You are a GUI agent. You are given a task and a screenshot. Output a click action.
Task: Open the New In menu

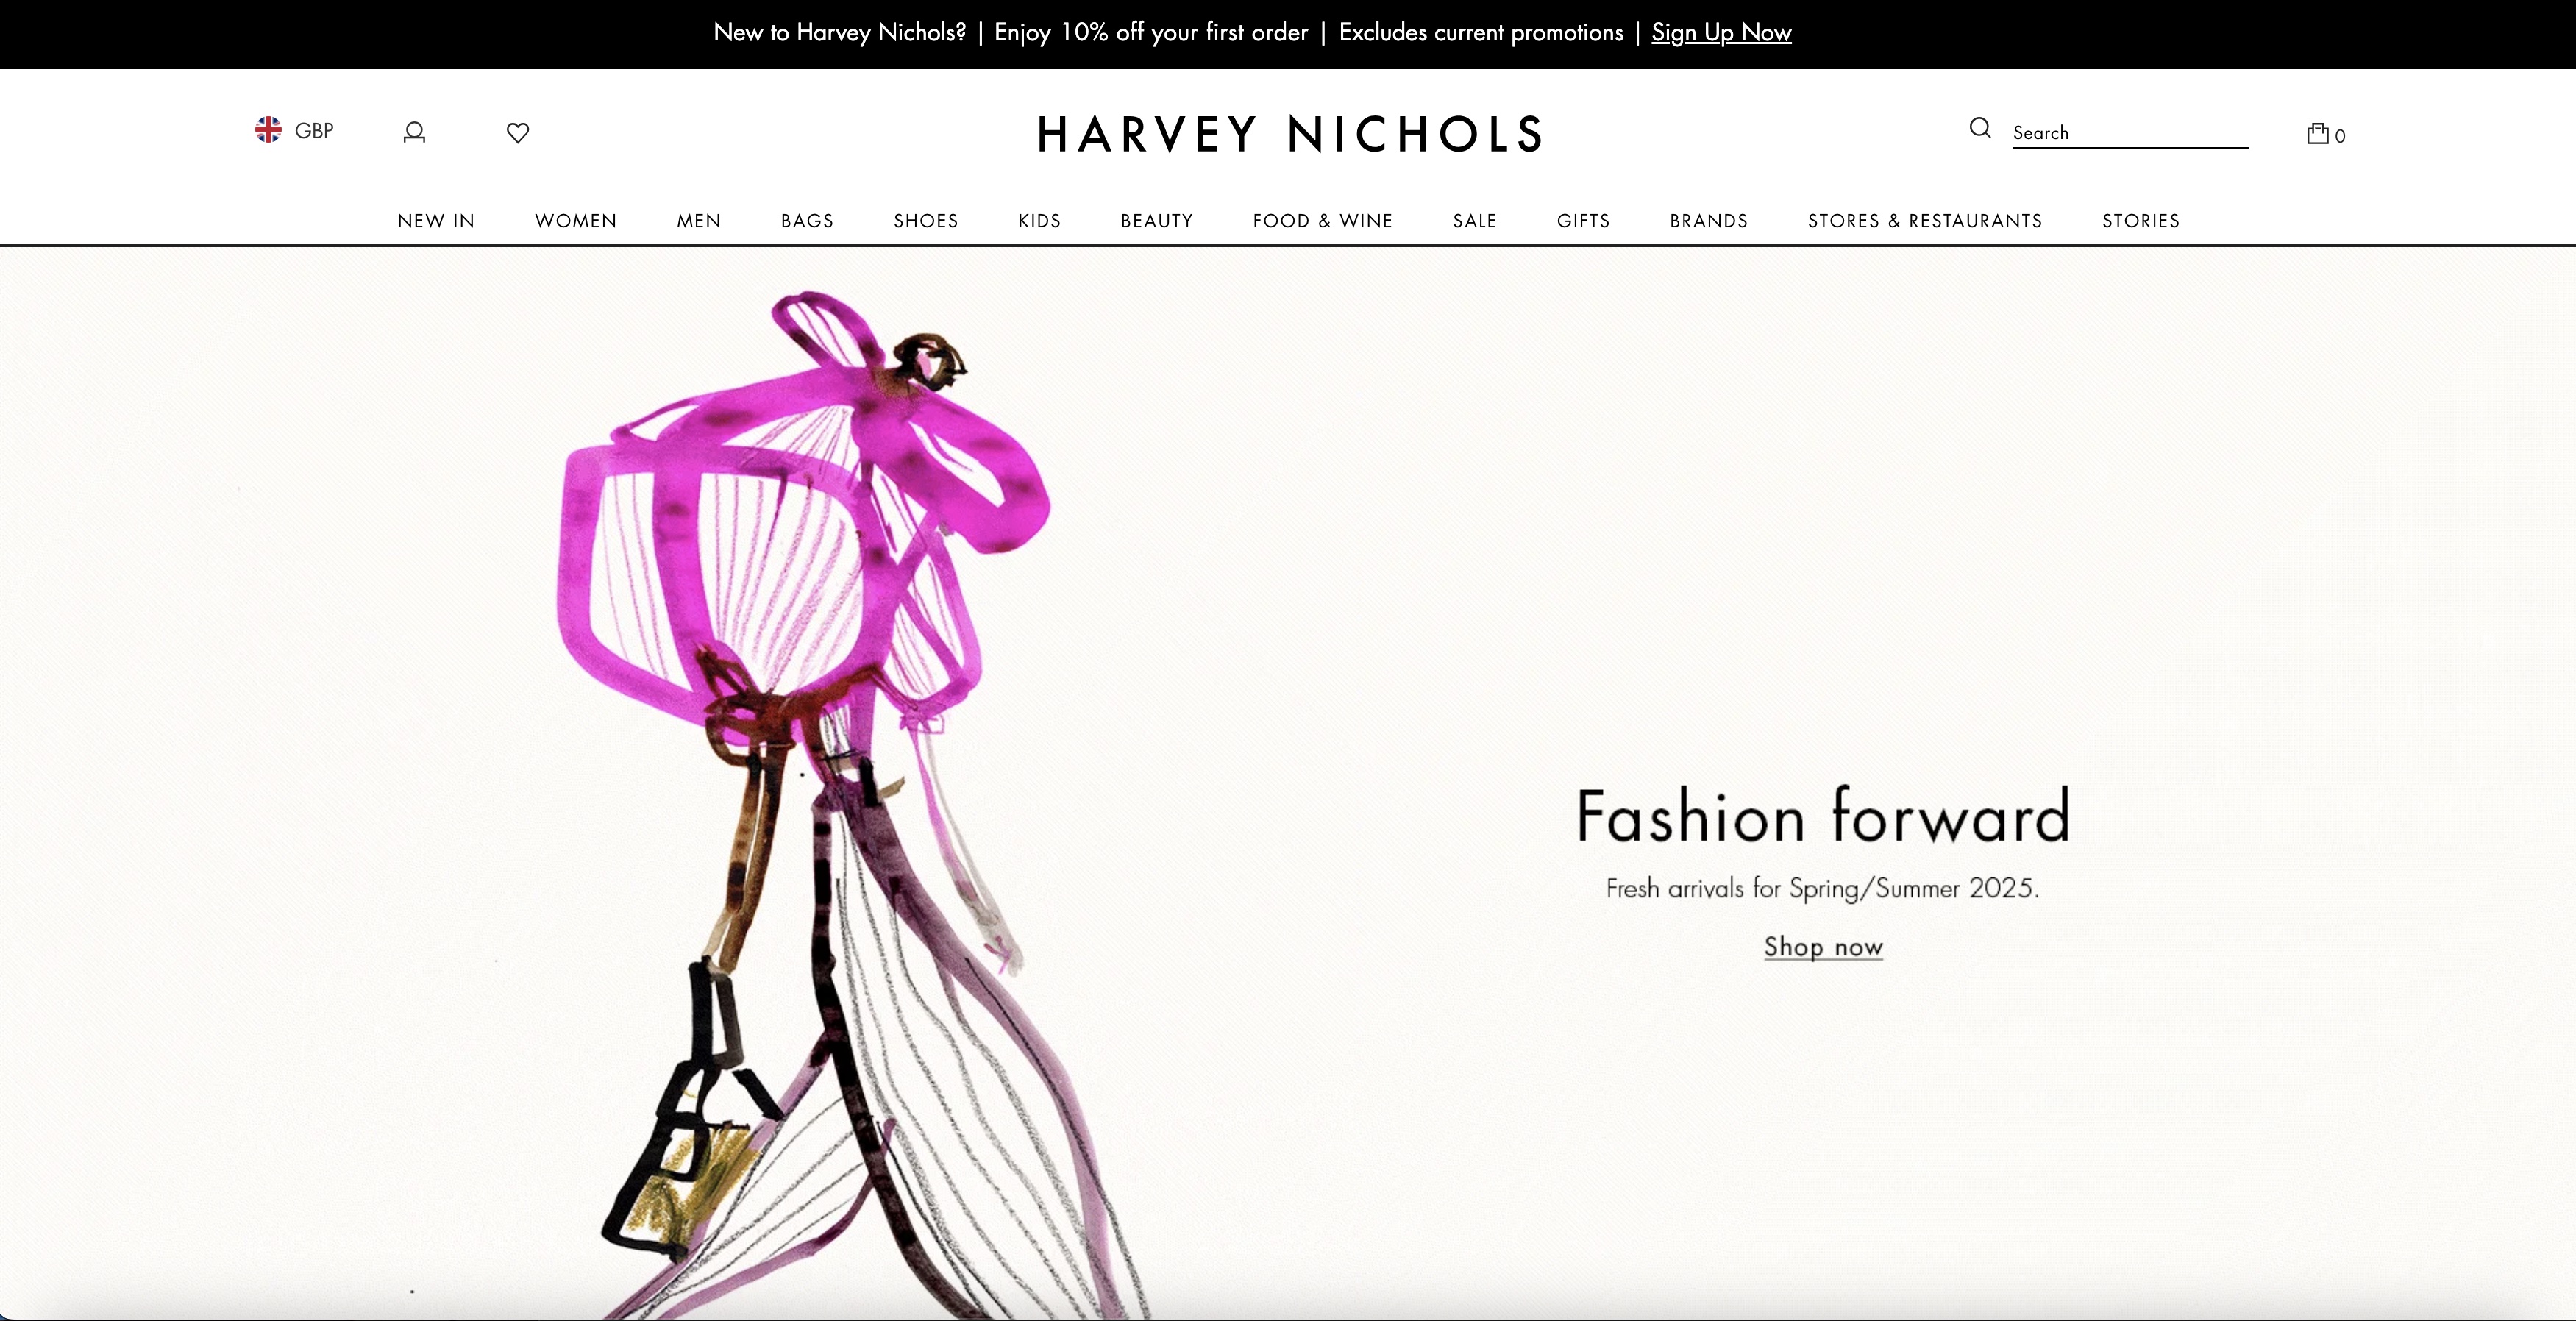(x=436, y=221)
